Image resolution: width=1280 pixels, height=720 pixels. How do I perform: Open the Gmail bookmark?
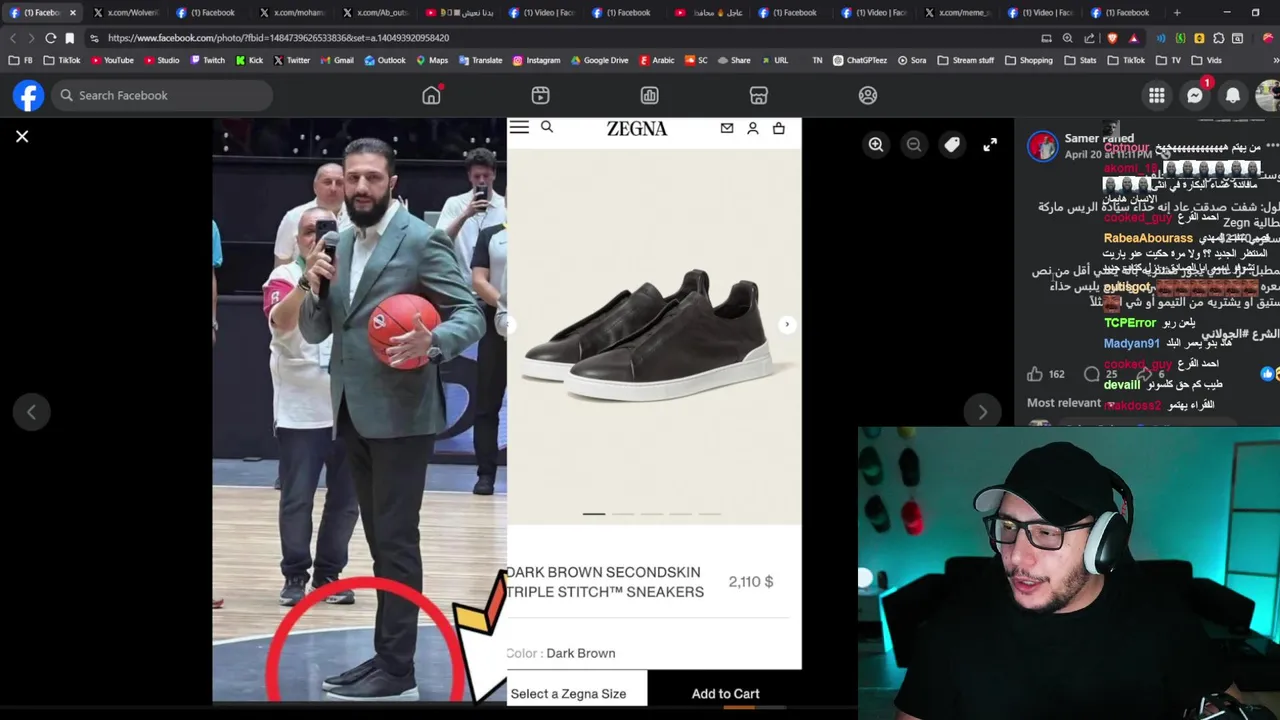[337, 60]
